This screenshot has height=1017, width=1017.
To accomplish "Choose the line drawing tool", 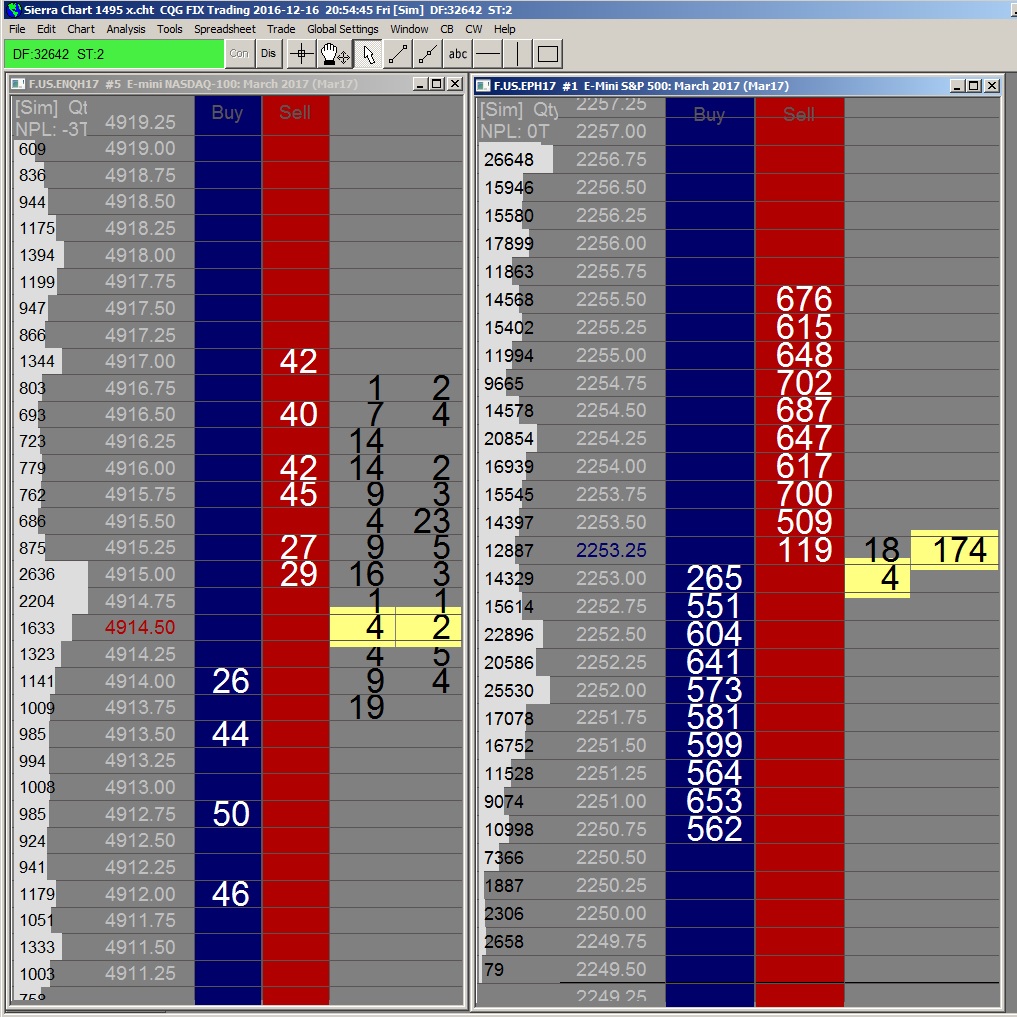I will pos(398,54).
